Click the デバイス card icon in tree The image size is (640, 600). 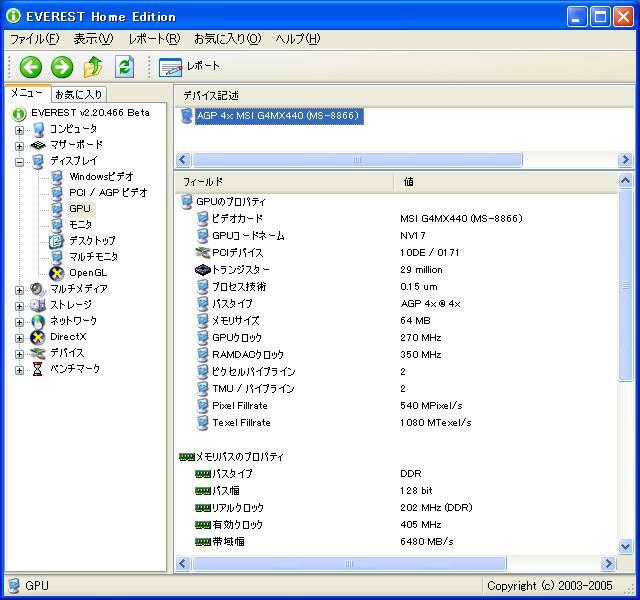click(38, 353)
